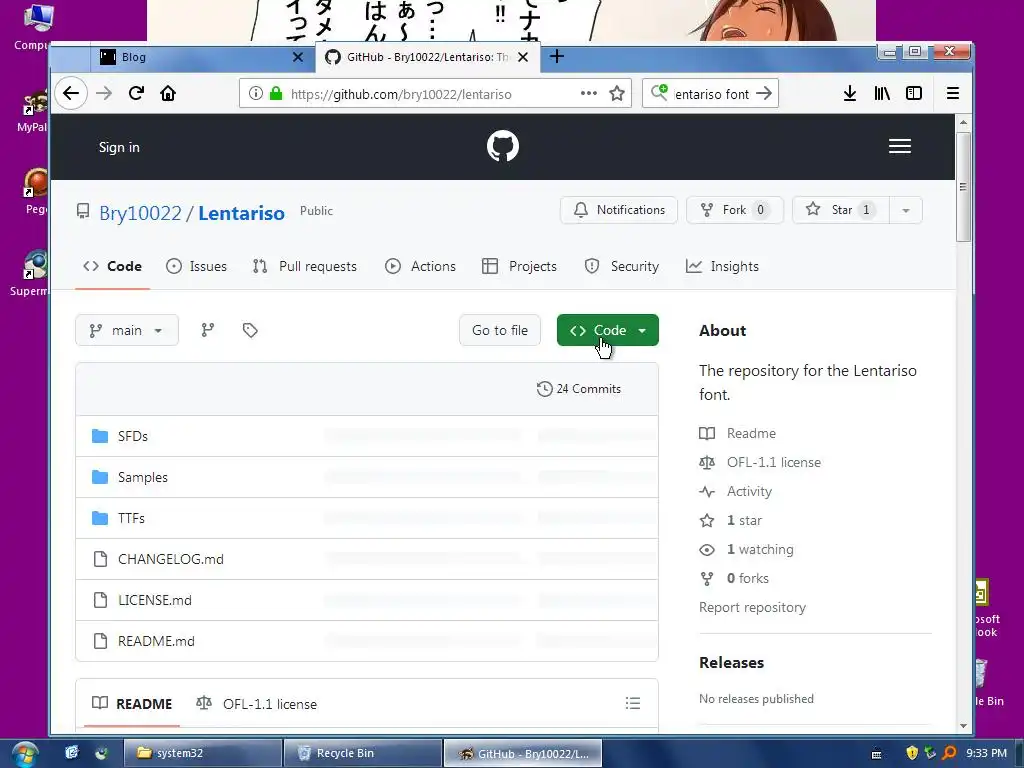Open the LICENSE.md file

155,601
